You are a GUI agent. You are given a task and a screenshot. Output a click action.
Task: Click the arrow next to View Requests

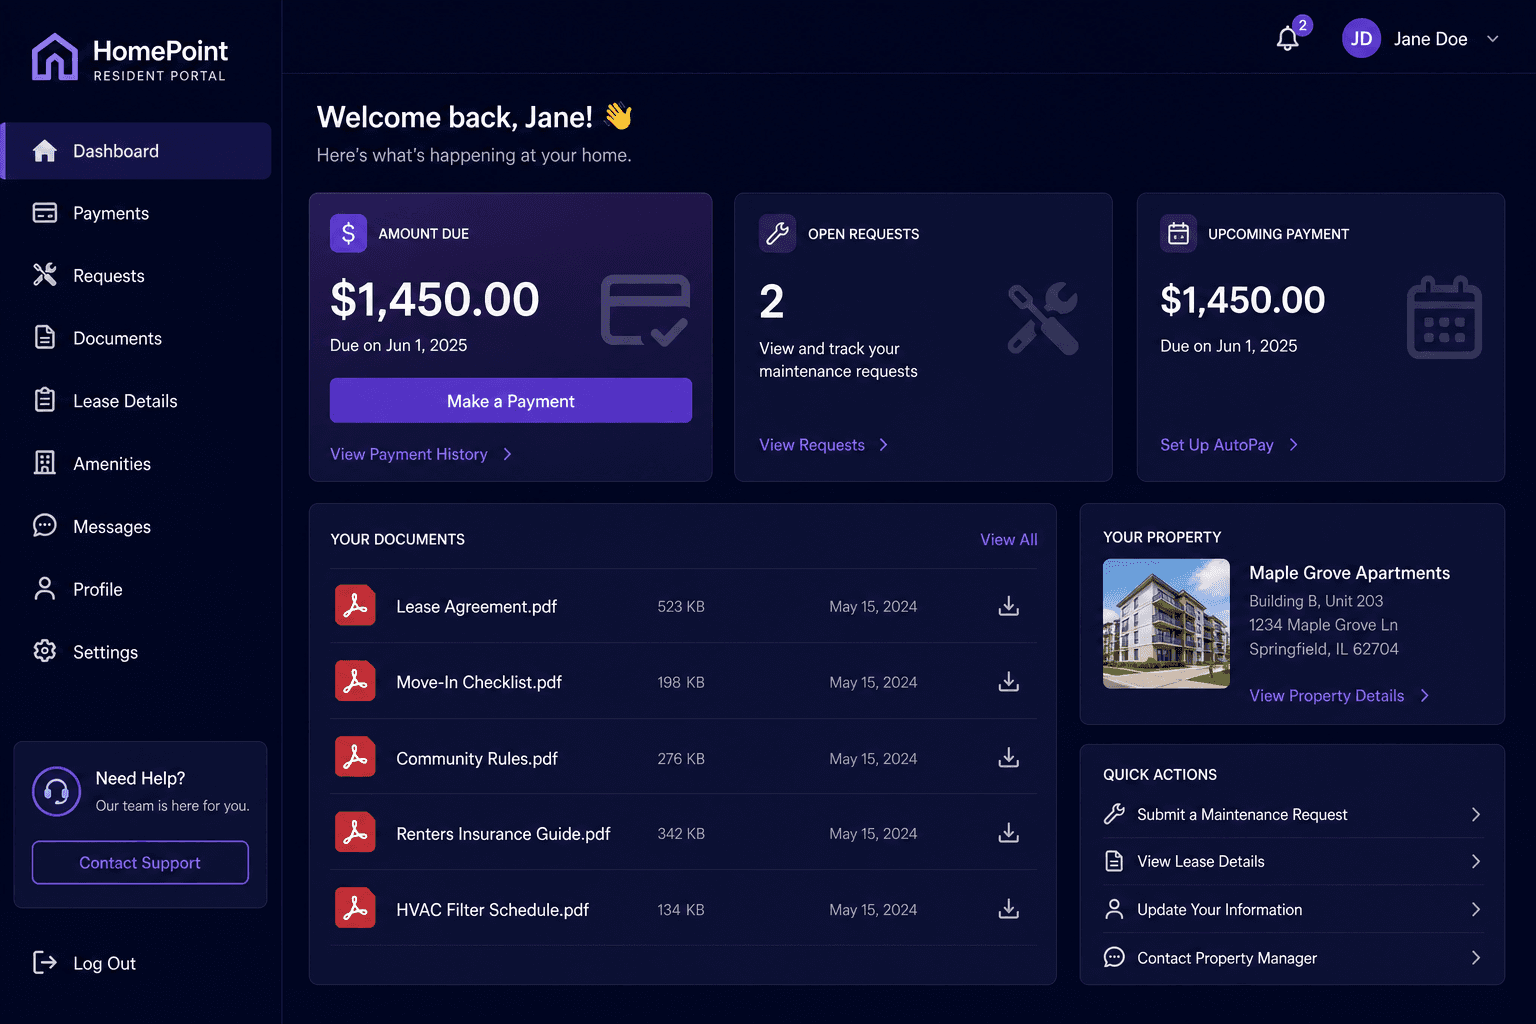(x=883, y=445)
